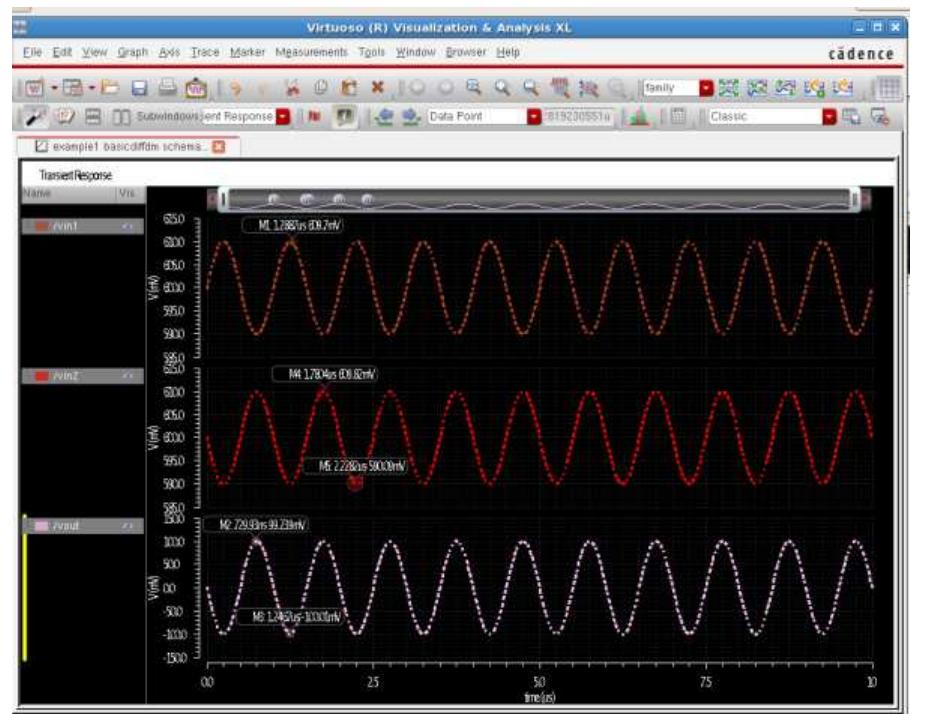Click the zoom out magnifier icon
Image resolution: width=925 pixels, height=714 pixels.
(x=531, y=88)
